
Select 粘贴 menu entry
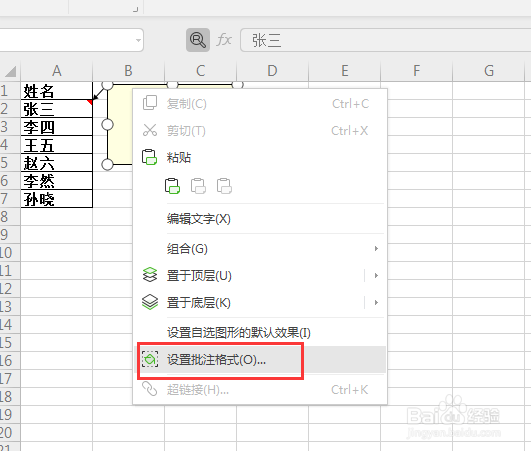[260, 157]
